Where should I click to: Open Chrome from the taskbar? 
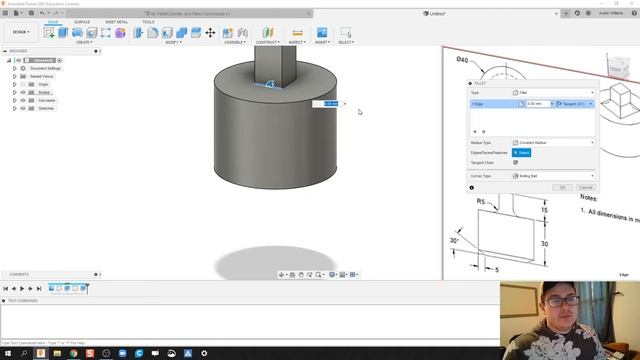(73, 353)
